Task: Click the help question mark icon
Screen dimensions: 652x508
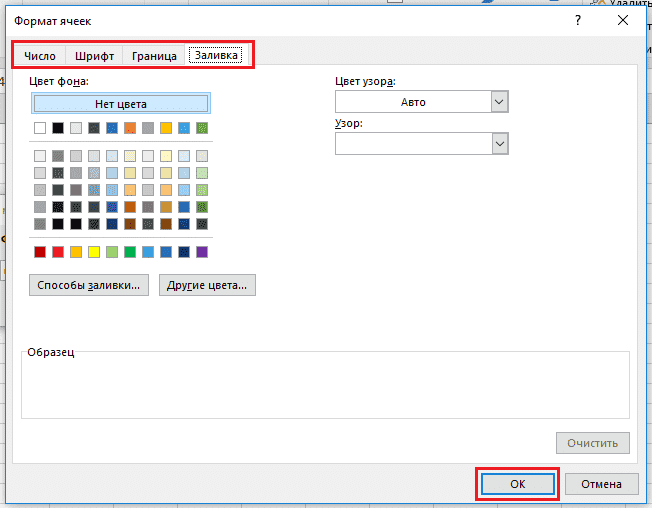Action: (578, 20)
